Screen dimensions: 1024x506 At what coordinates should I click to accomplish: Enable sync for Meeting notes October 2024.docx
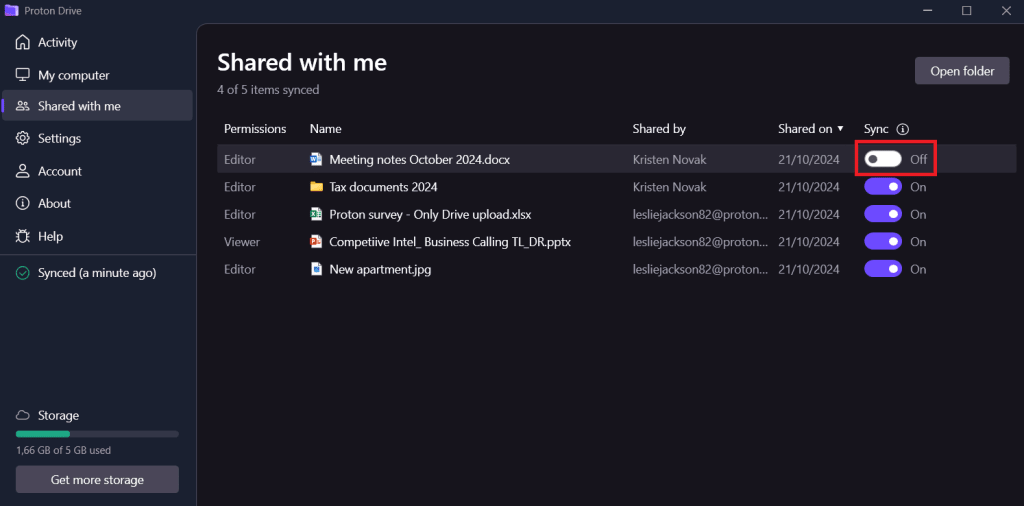(883, 159)
